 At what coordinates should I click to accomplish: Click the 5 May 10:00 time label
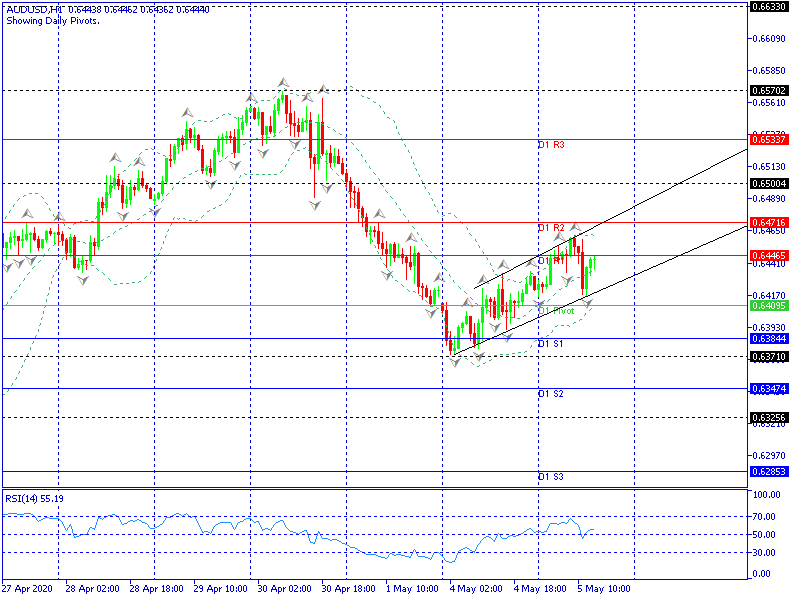pos(604,589)
